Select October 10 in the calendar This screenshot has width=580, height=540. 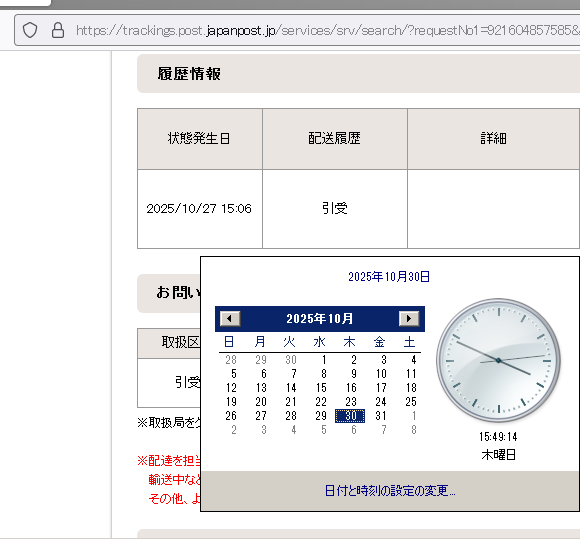point(381,374)
